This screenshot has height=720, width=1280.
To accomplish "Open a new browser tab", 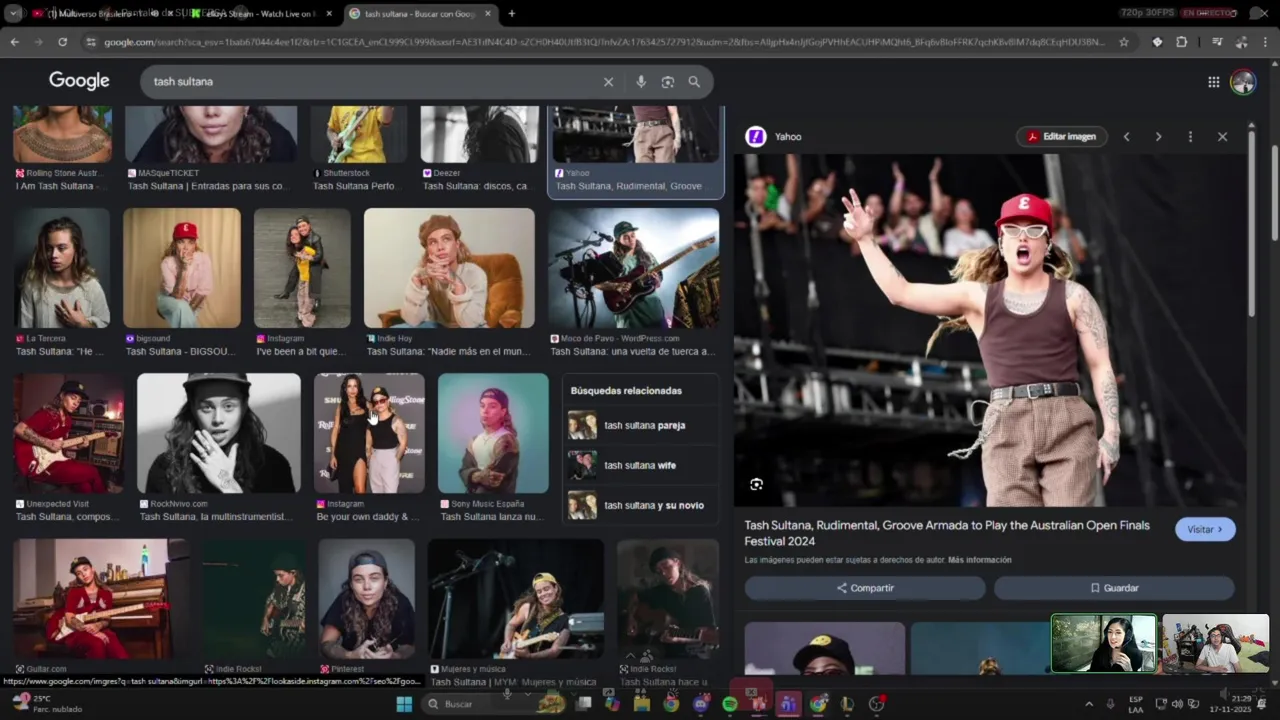I will (511, 14).
